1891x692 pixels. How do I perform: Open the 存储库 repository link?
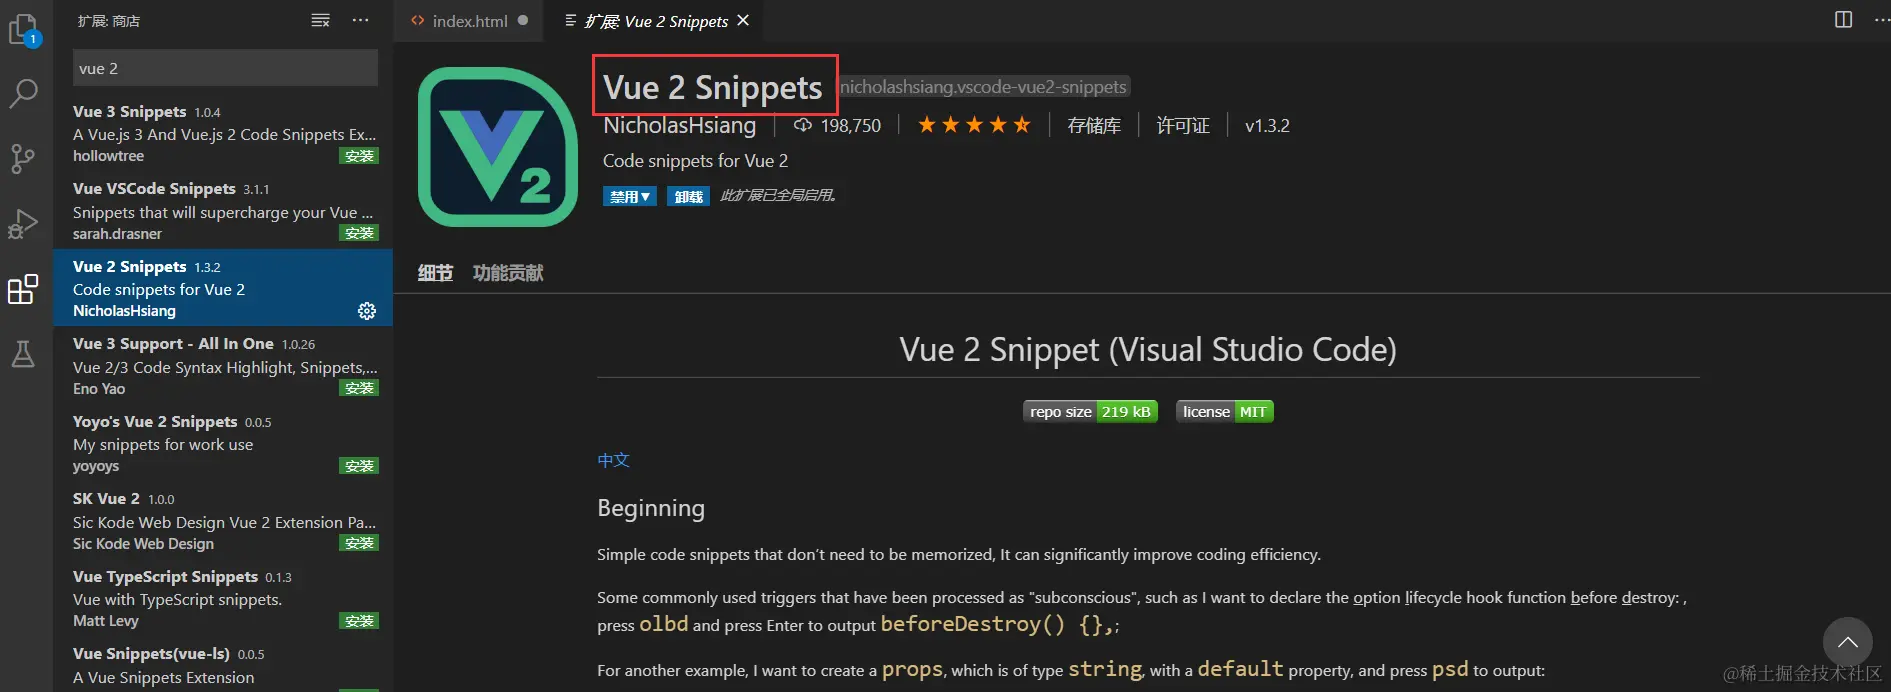(1094, 125)
